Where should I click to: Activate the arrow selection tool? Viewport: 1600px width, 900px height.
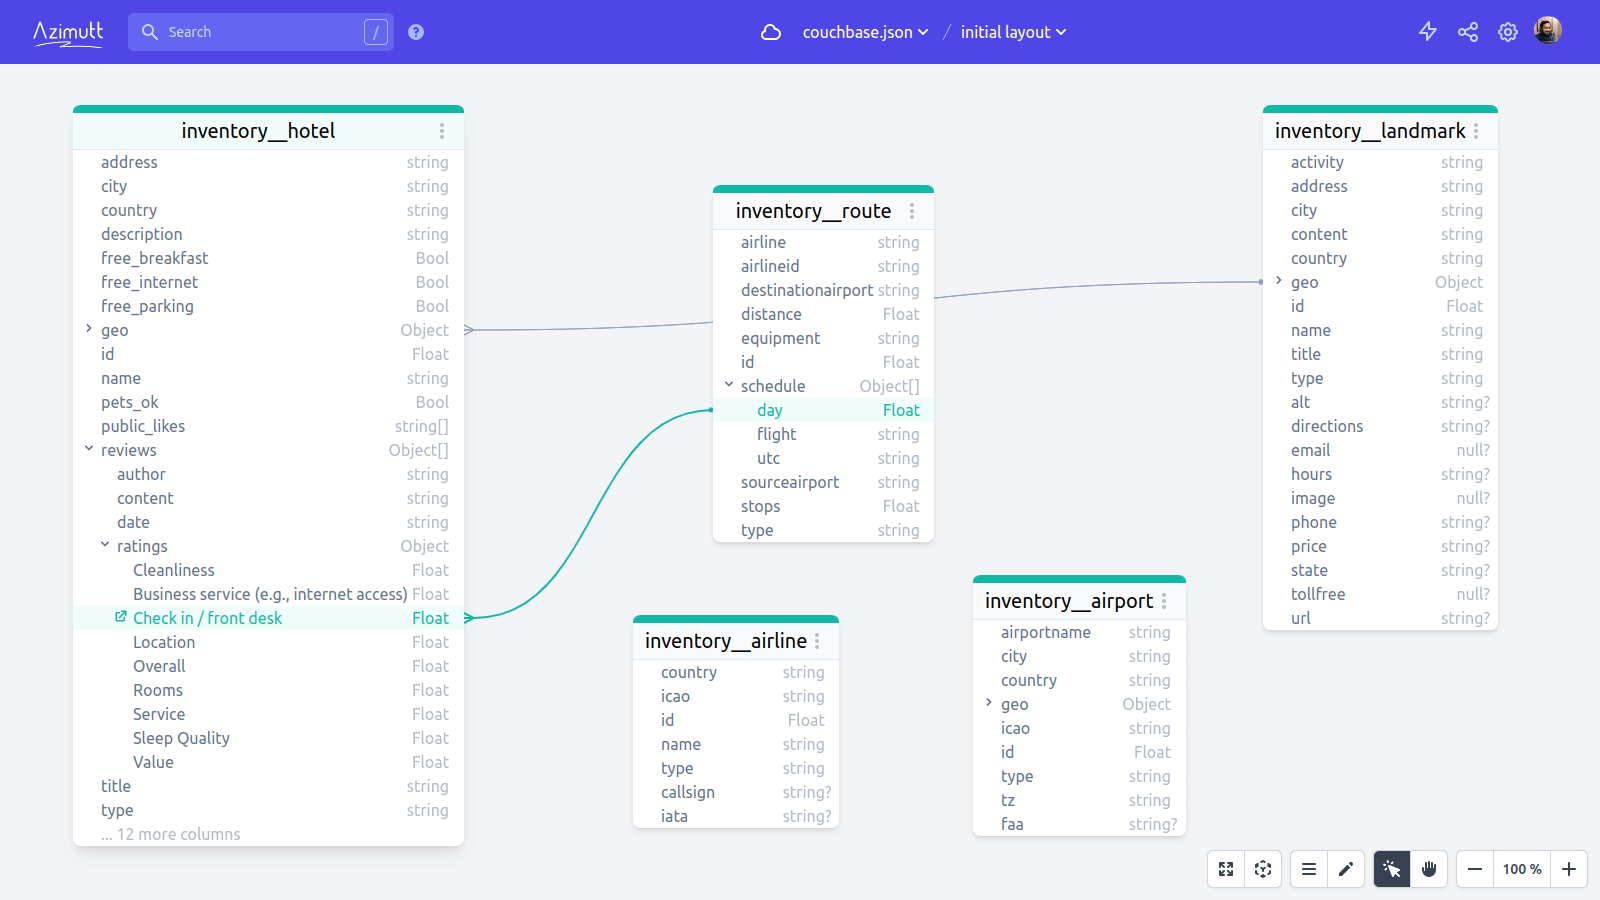1391,869
